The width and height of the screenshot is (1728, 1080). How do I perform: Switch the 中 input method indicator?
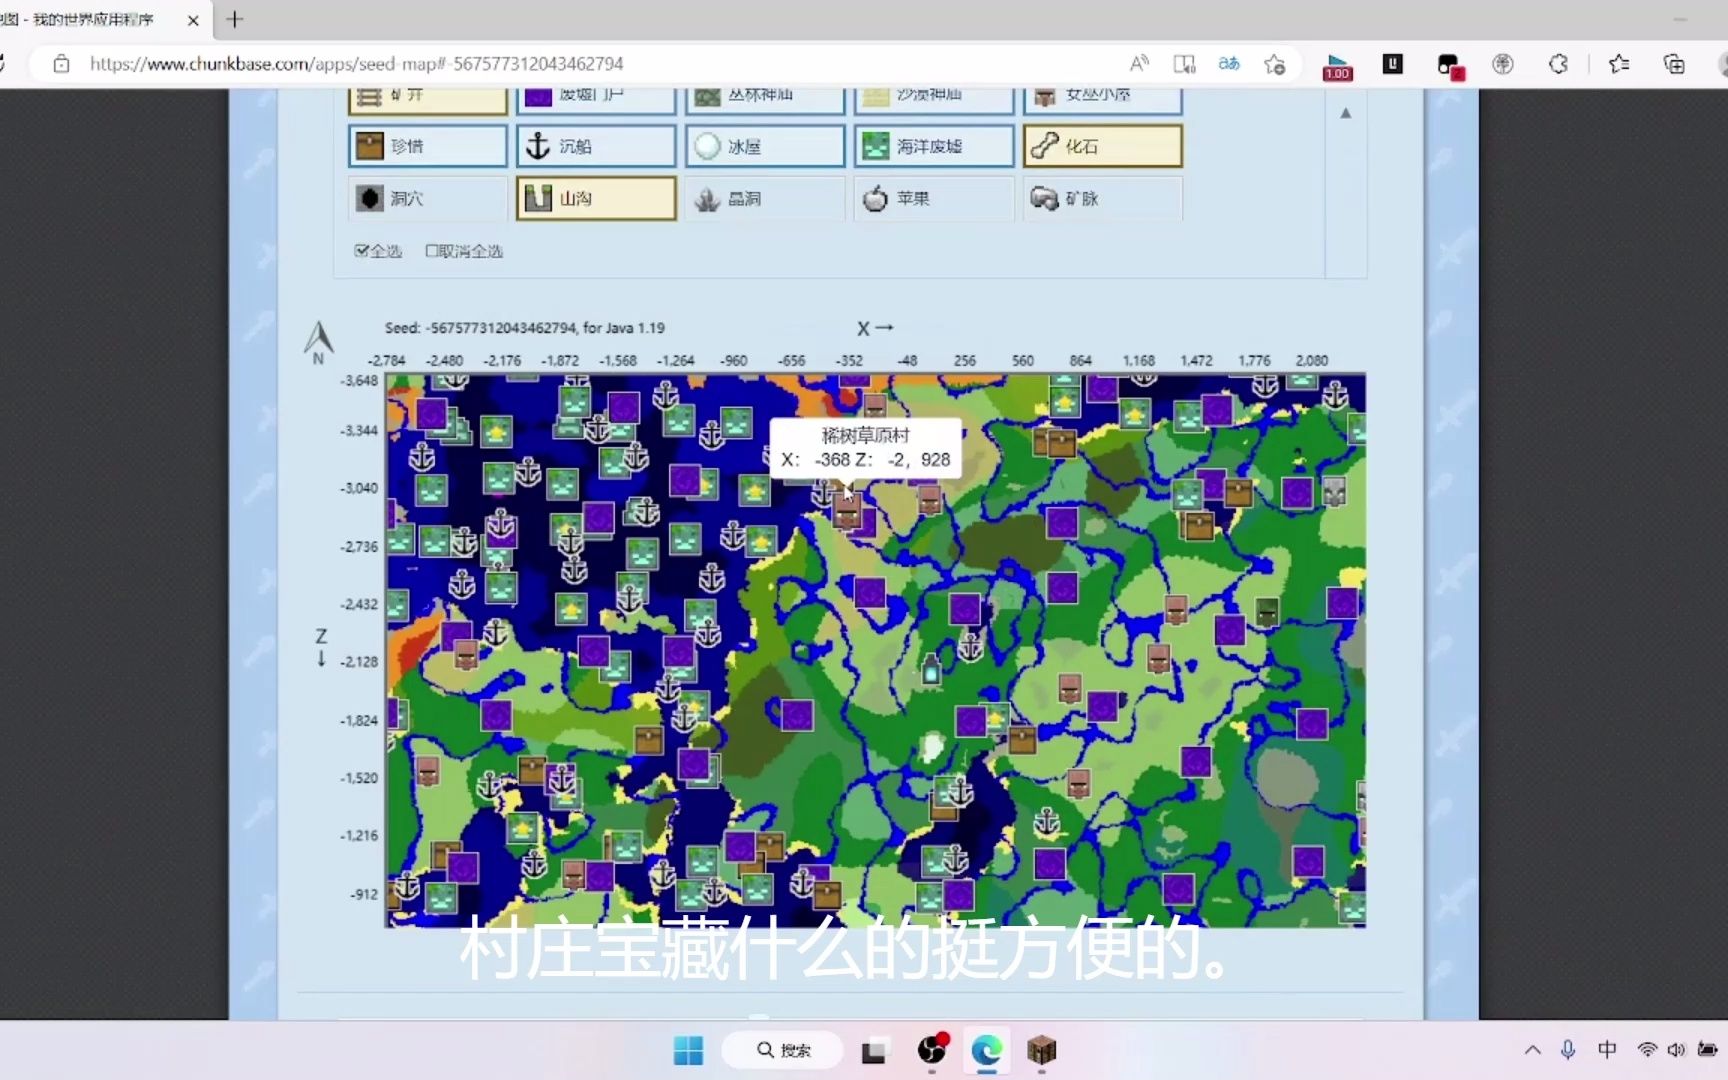pyautogui.click(x=1607, y=1050)
